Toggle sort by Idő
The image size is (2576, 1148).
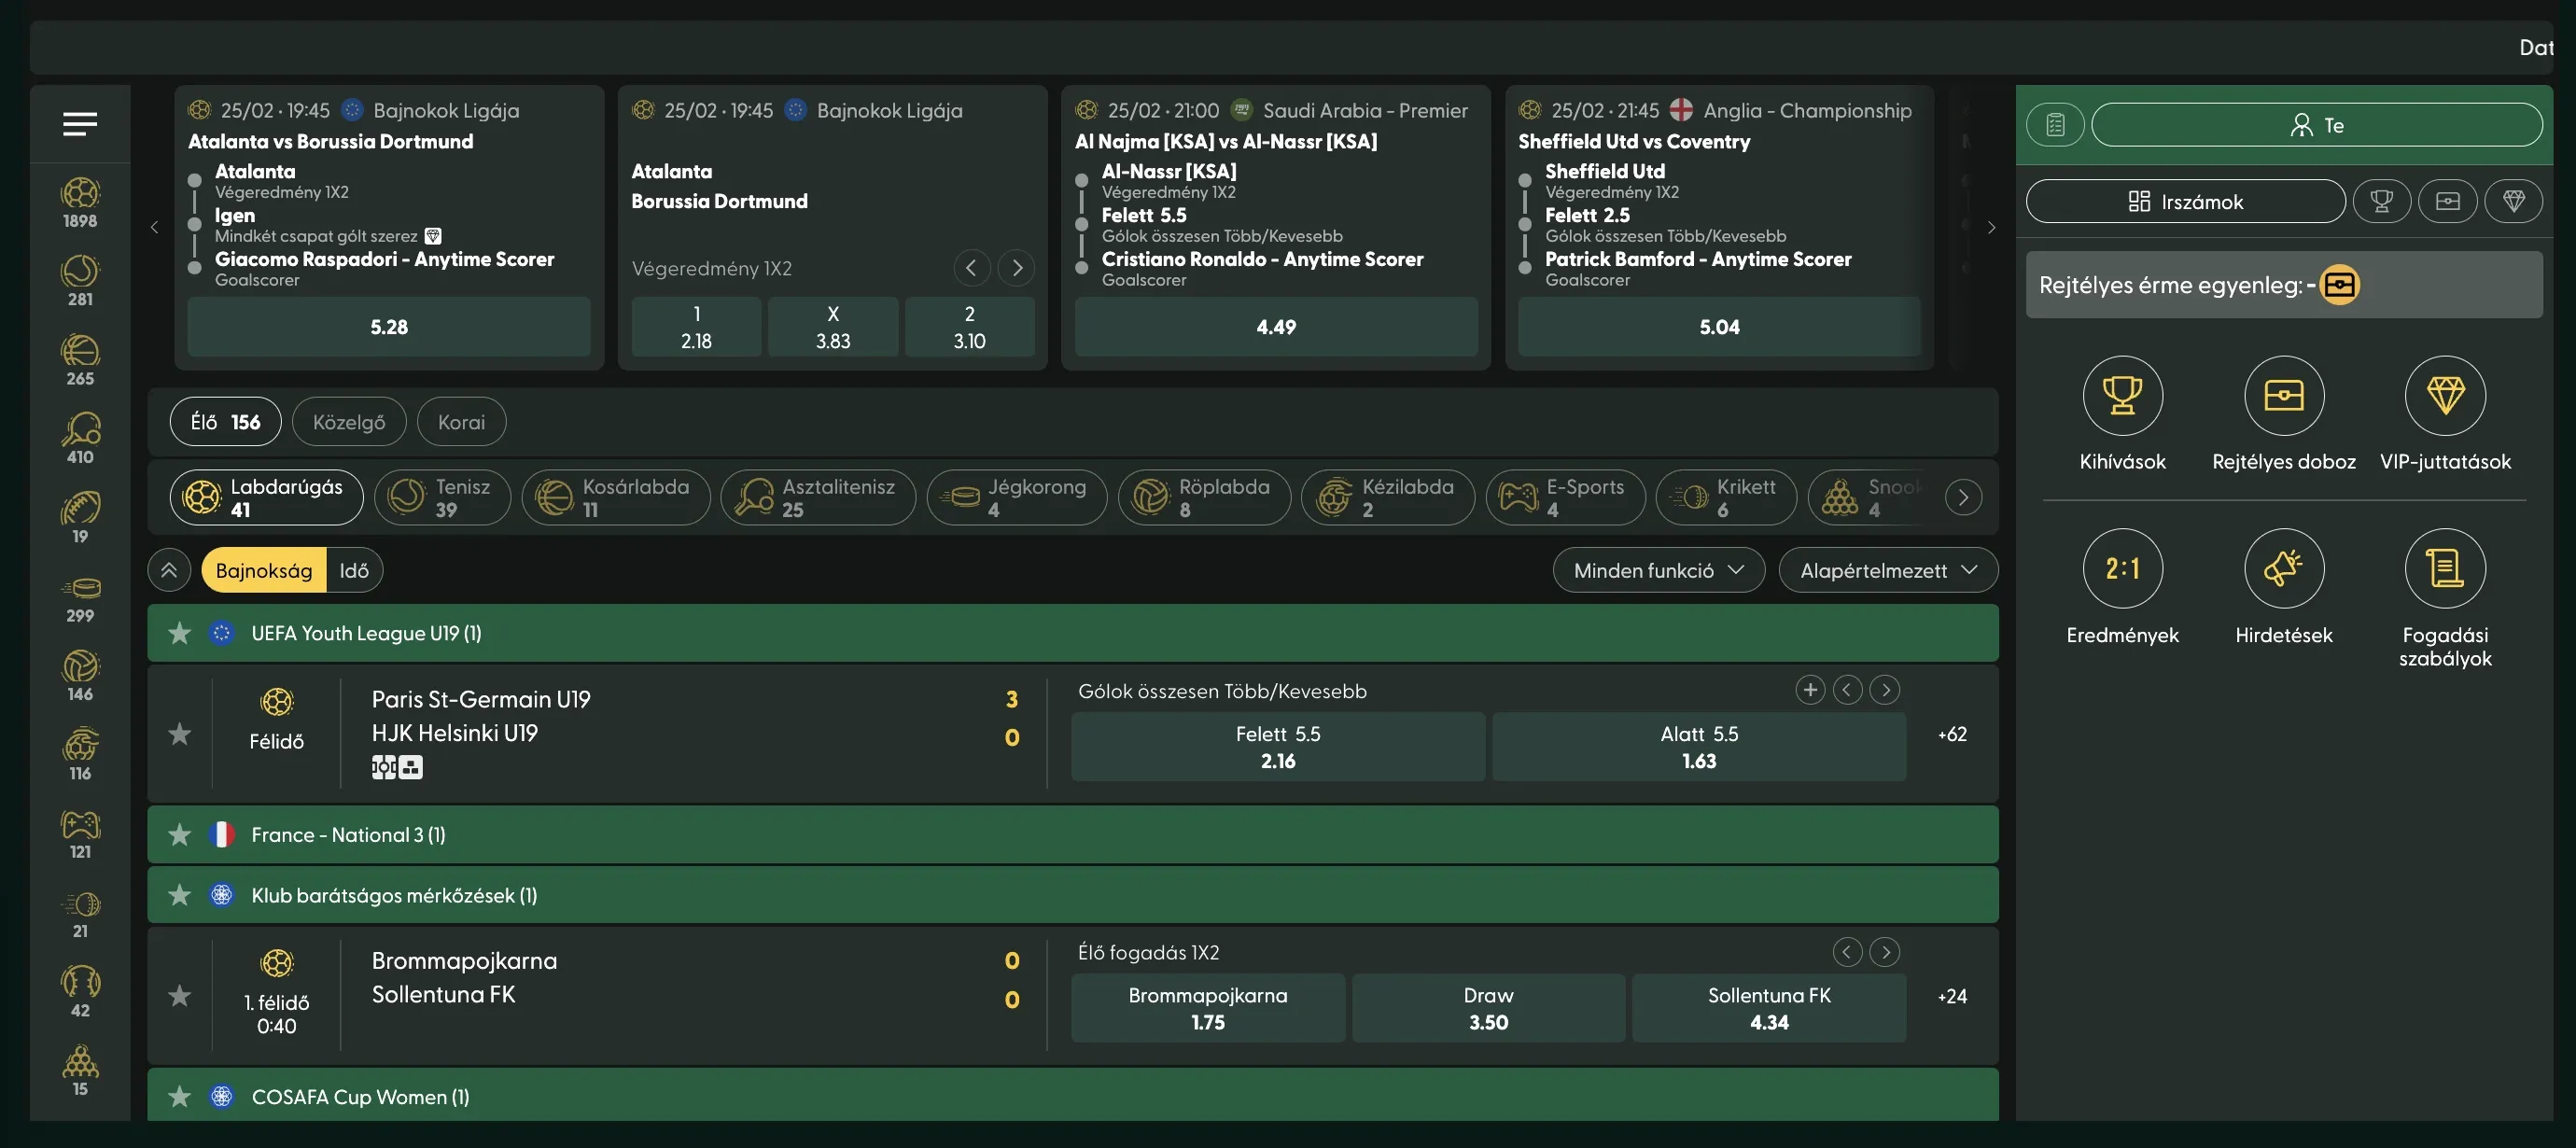(354, 570)
